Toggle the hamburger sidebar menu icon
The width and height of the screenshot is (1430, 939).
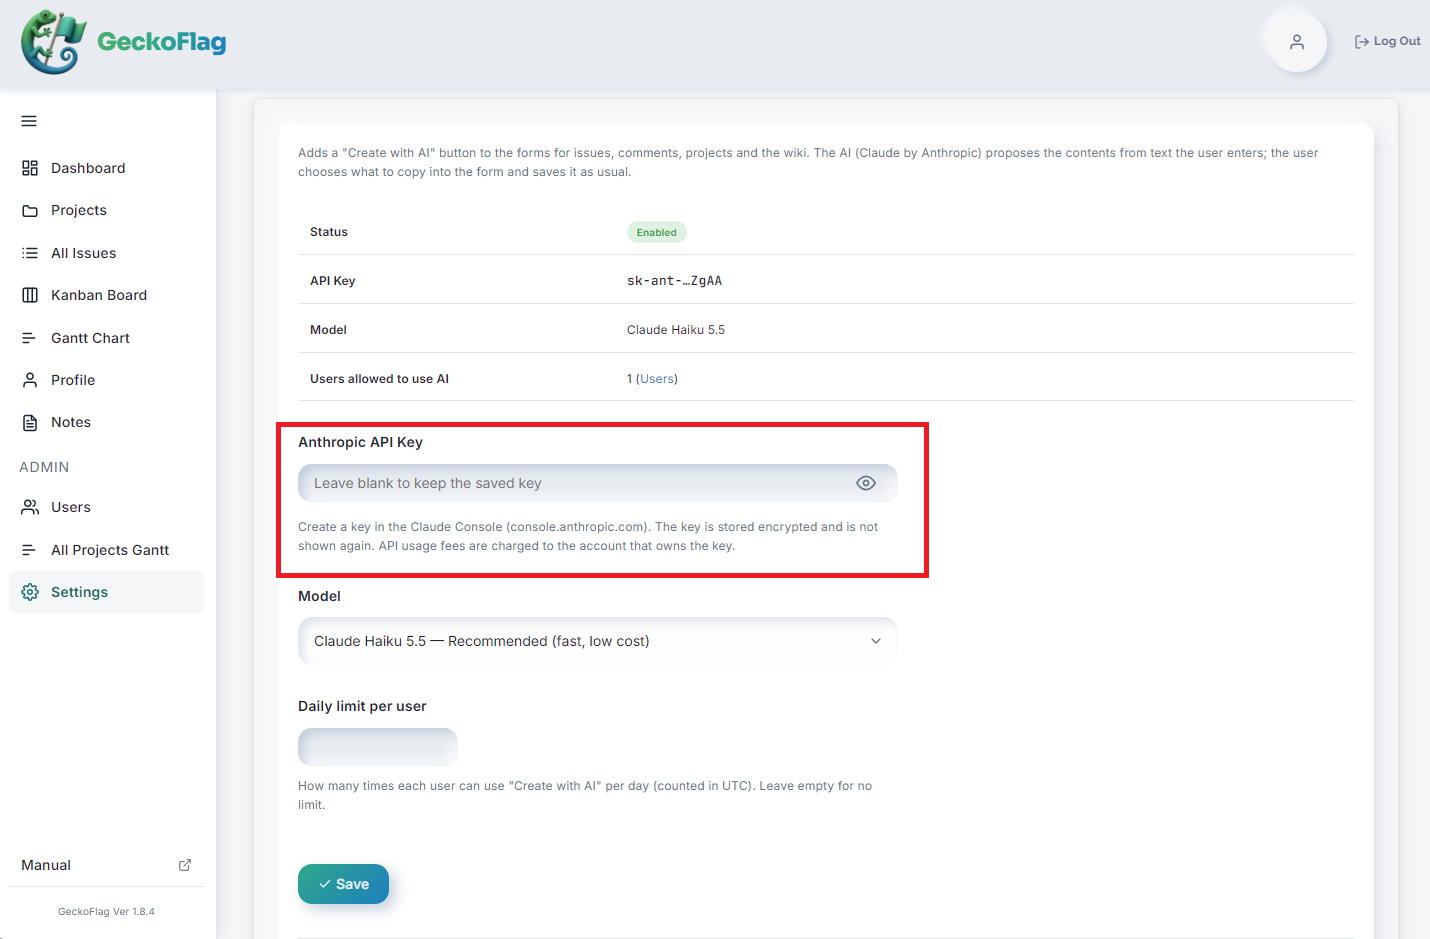tap(29, 121)
